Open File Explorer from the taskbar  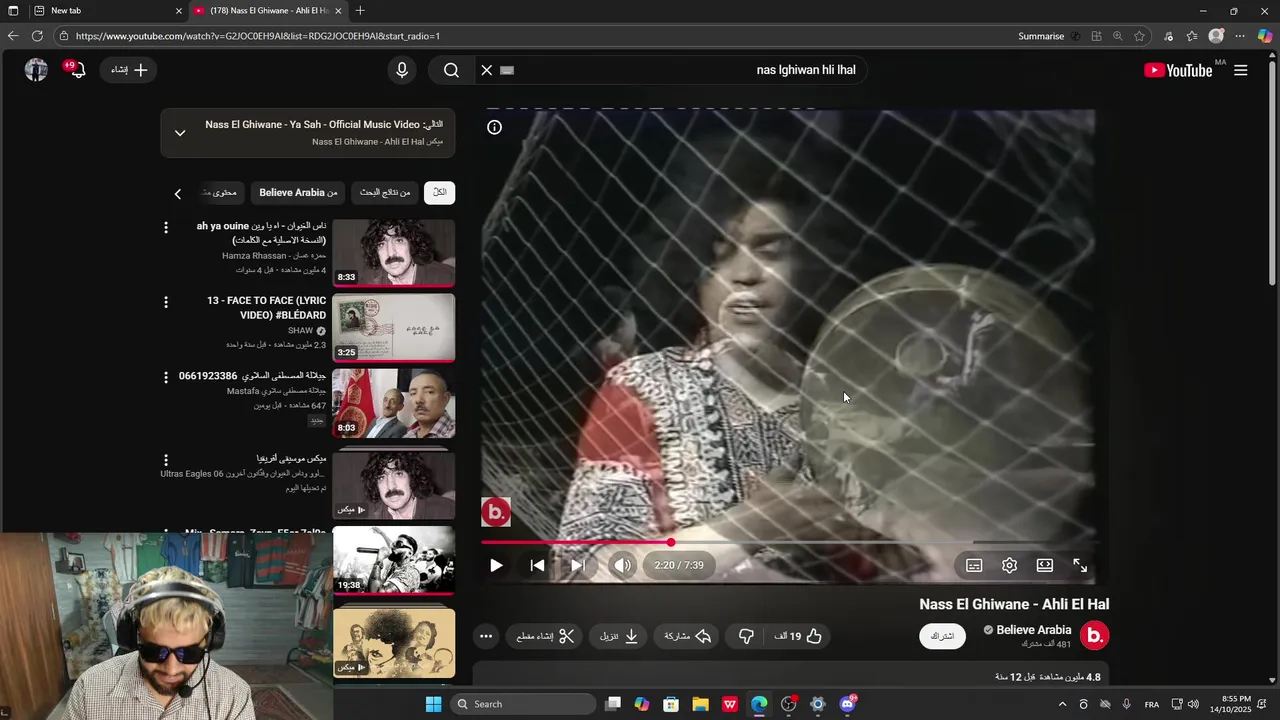(700, 704)
